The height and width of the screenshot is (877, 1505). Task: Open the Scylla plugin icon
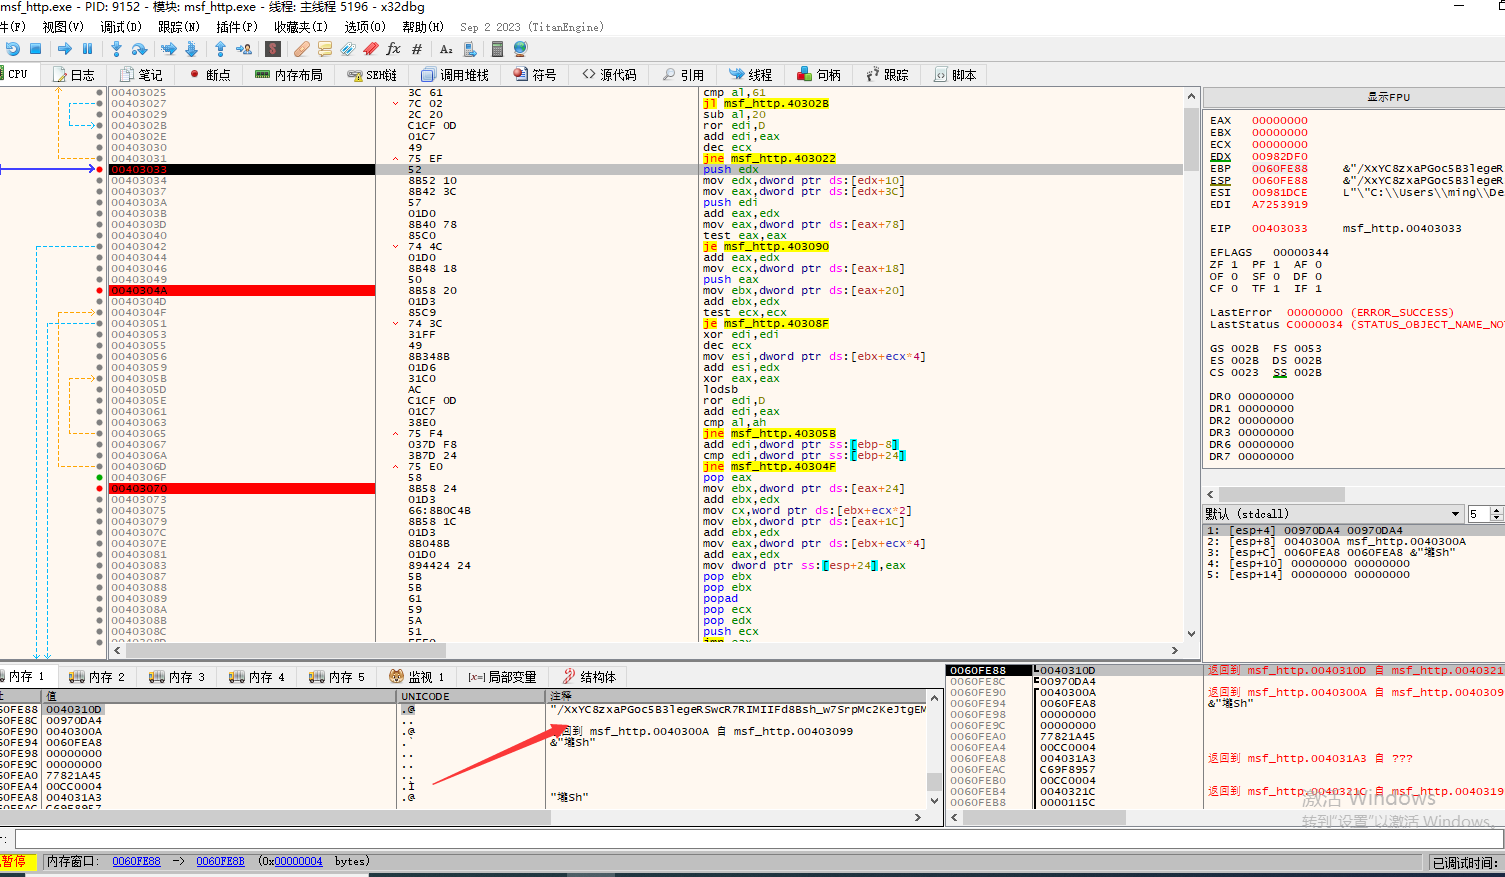272,48
